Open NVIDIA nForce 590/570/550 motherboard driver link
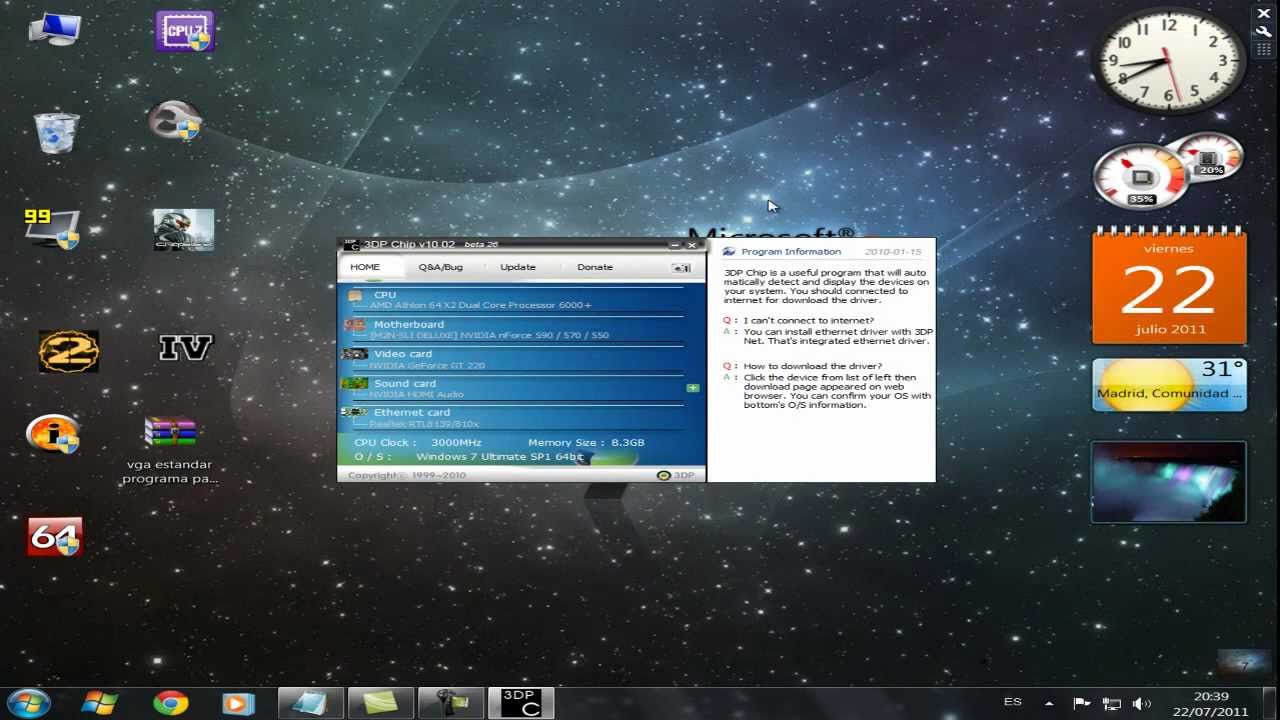Viewport: 1280px width, 720px height. 489,336
